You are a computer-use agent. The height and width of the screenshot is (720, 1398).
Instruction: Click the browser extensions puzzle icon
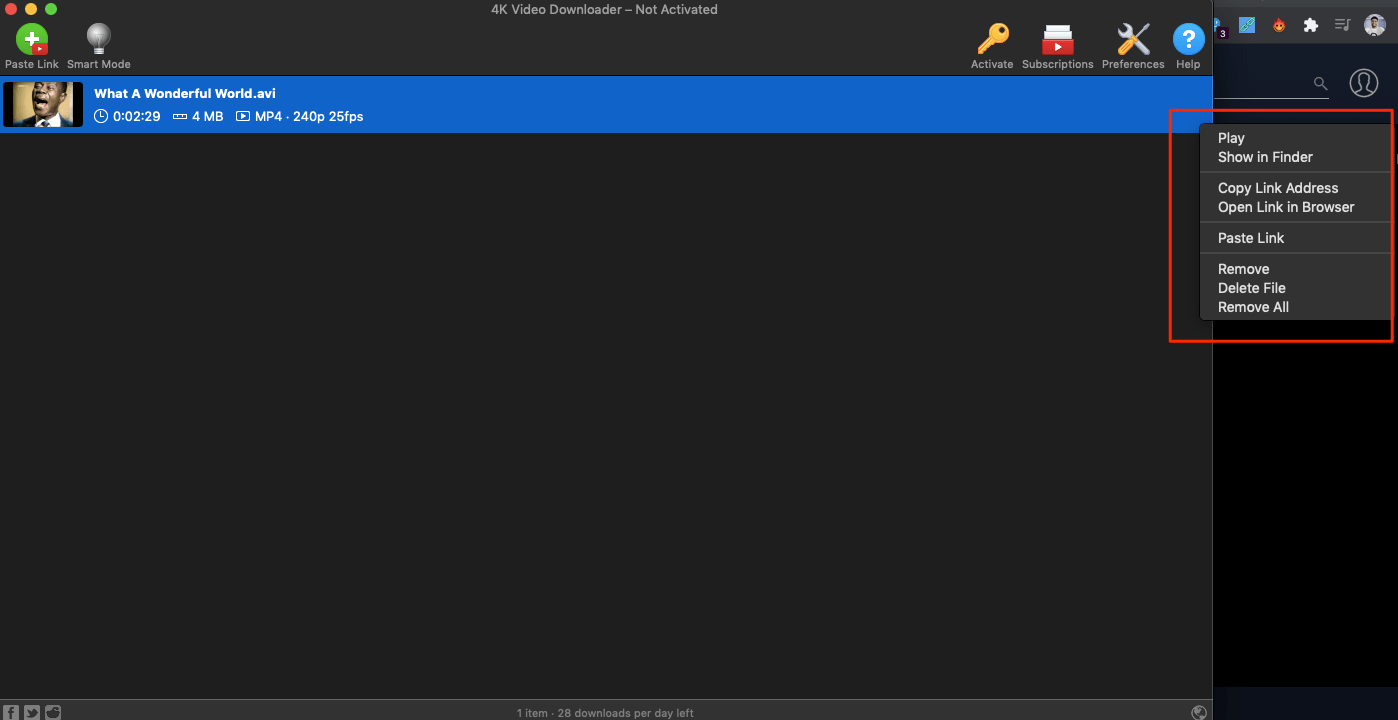(x=1310, y=26)
